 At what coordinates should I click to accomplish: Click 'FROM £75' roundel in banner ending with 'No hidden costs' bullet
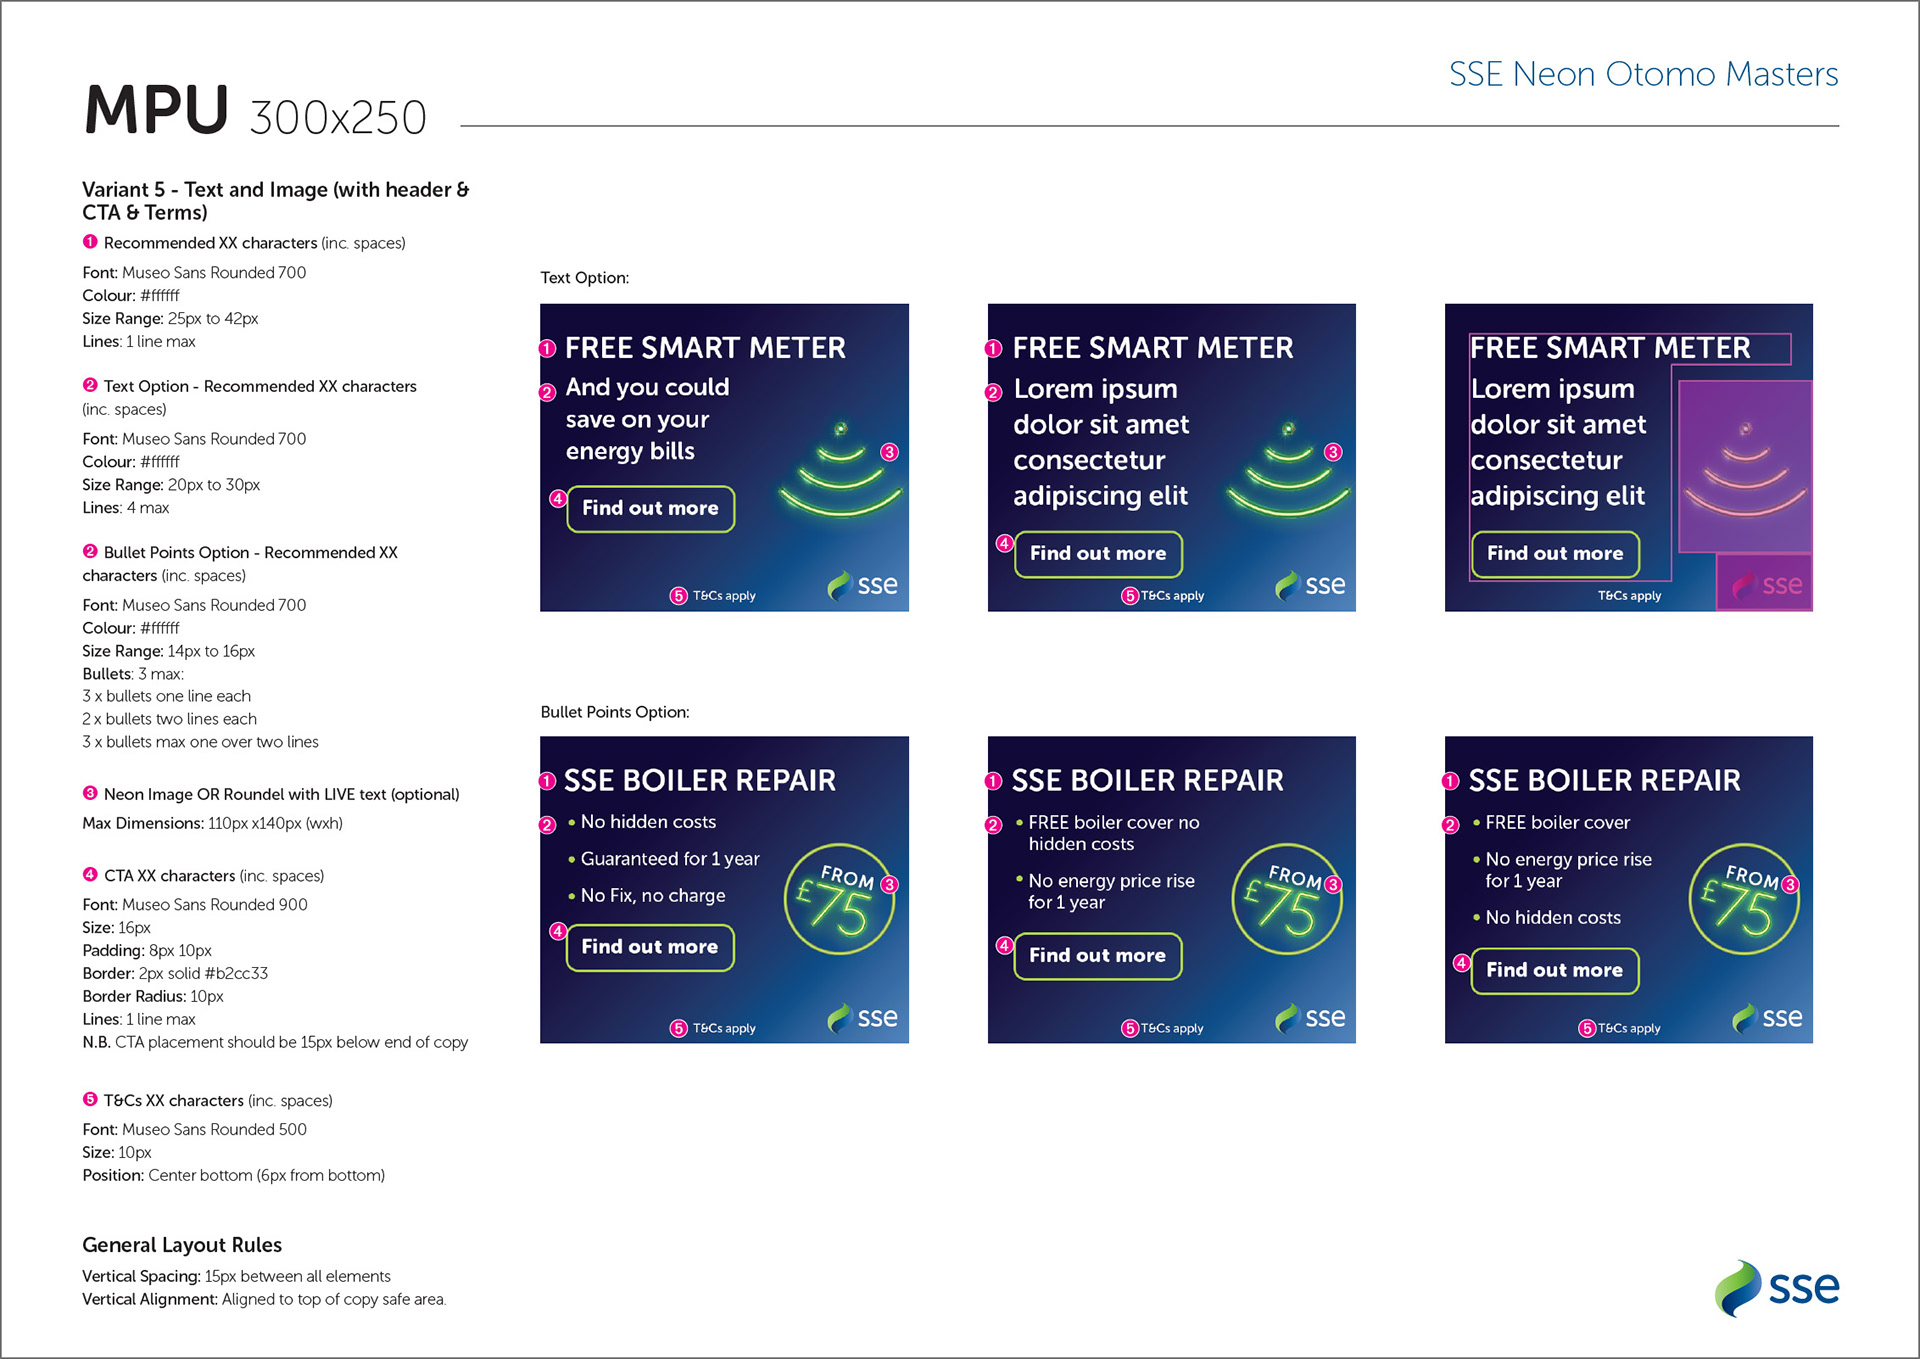pos(1744,899)
